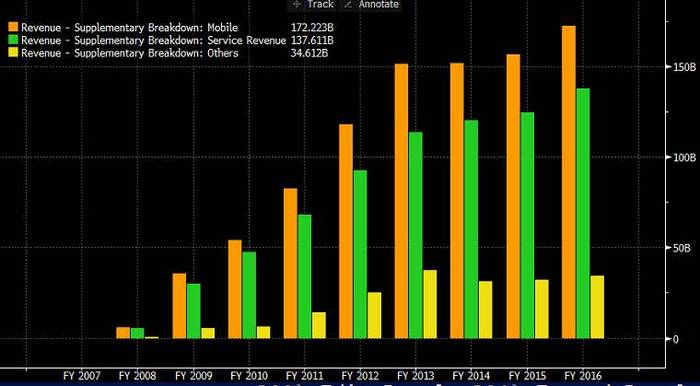Select the Mobile revenue legend entry
Screen dimensions: 700x386
171,28
